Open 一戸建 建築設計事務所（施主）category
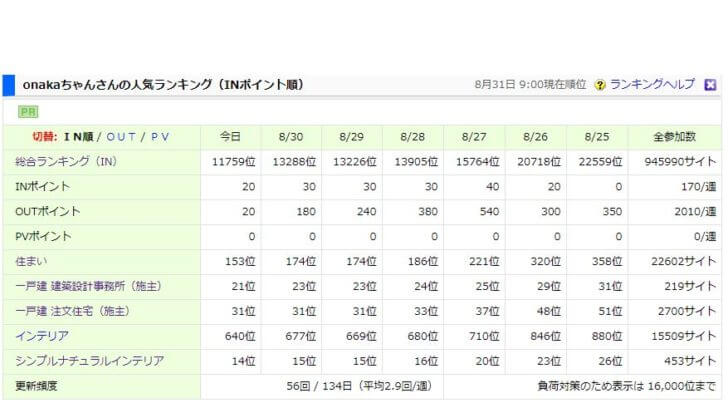 click(x=88, y=286)
